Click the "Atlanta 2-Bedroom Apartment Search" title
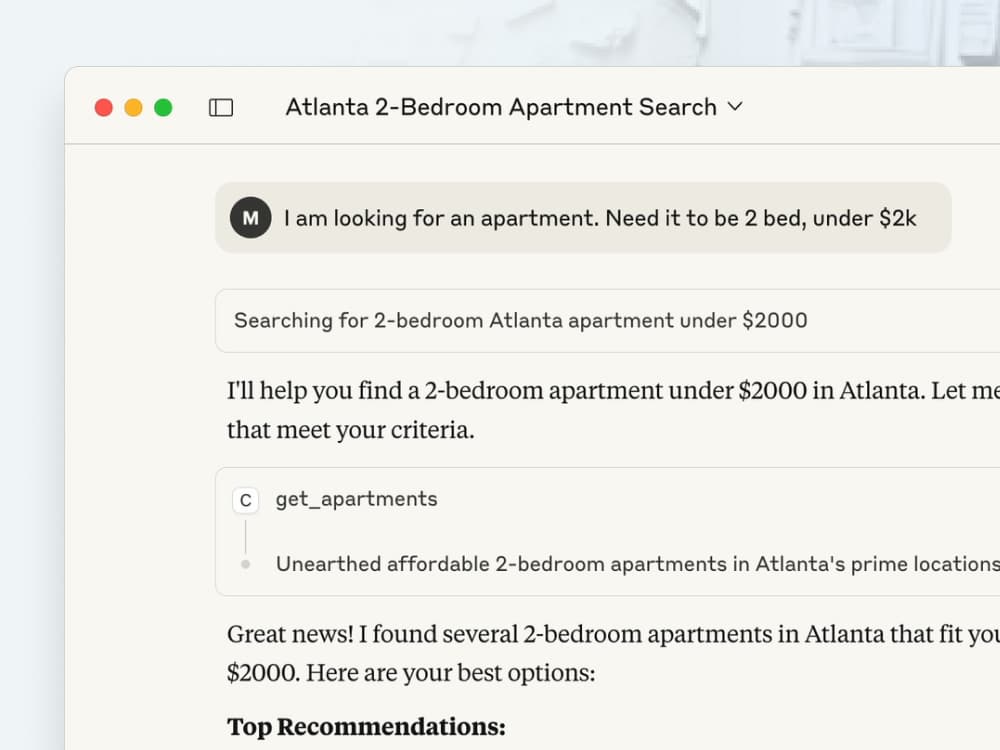This screenshot has height=750, width=1000. point(500,107)
